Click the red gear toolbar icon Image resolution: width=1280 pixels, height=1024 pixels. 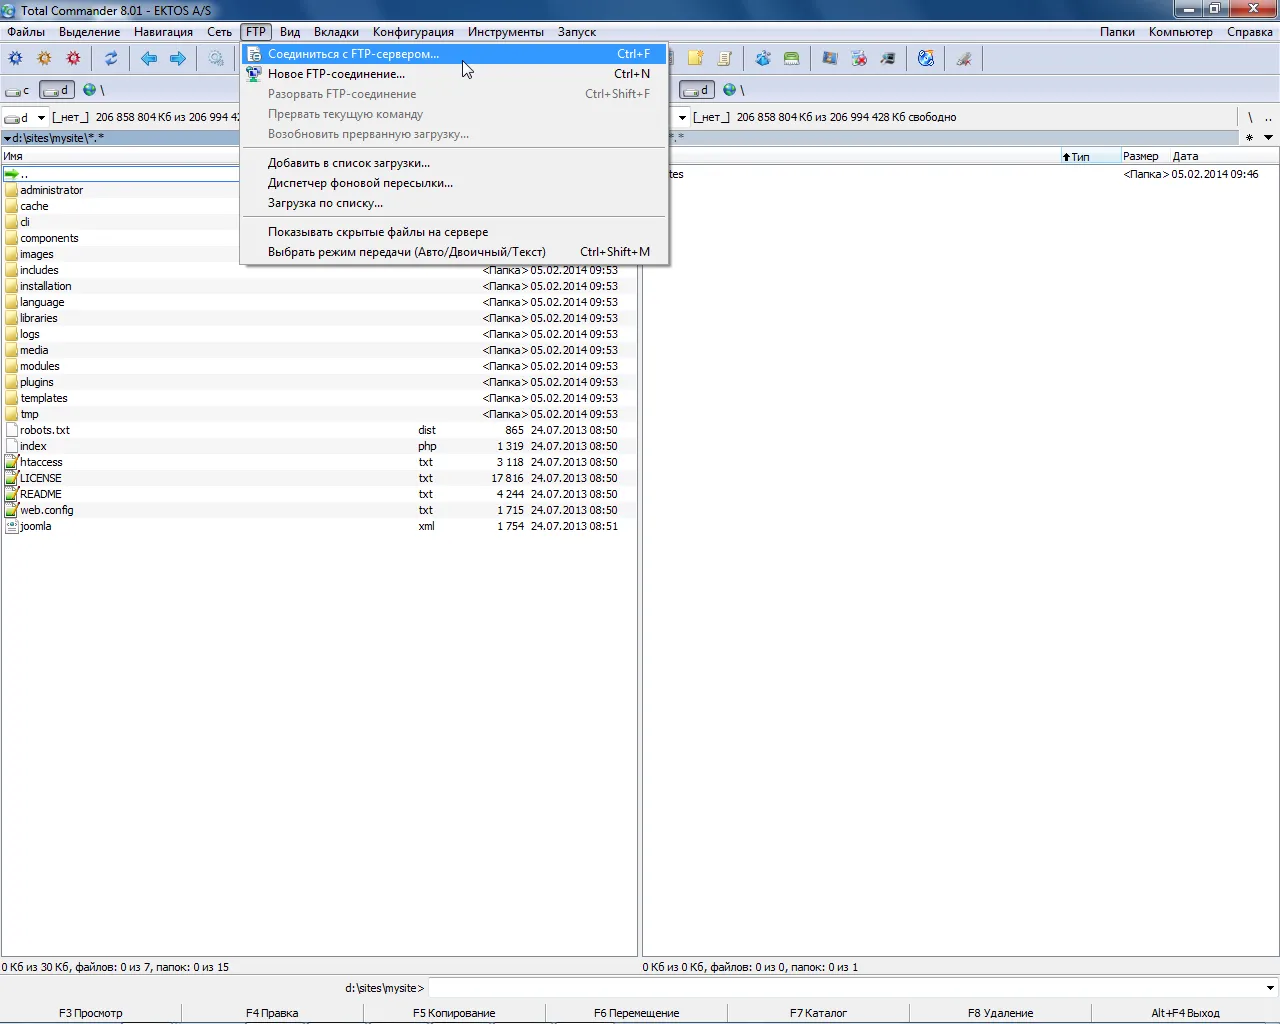pyautogui.click(x=73, y=59)
